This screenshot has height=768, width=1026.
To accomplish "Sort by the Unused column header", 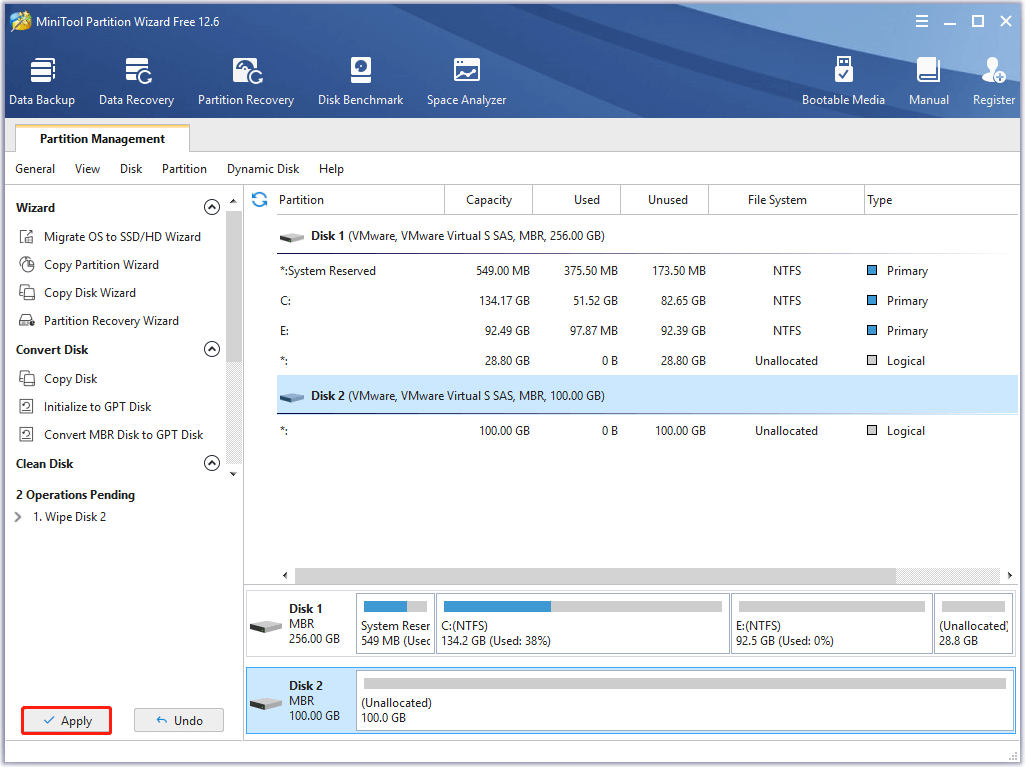I will 665,200.
